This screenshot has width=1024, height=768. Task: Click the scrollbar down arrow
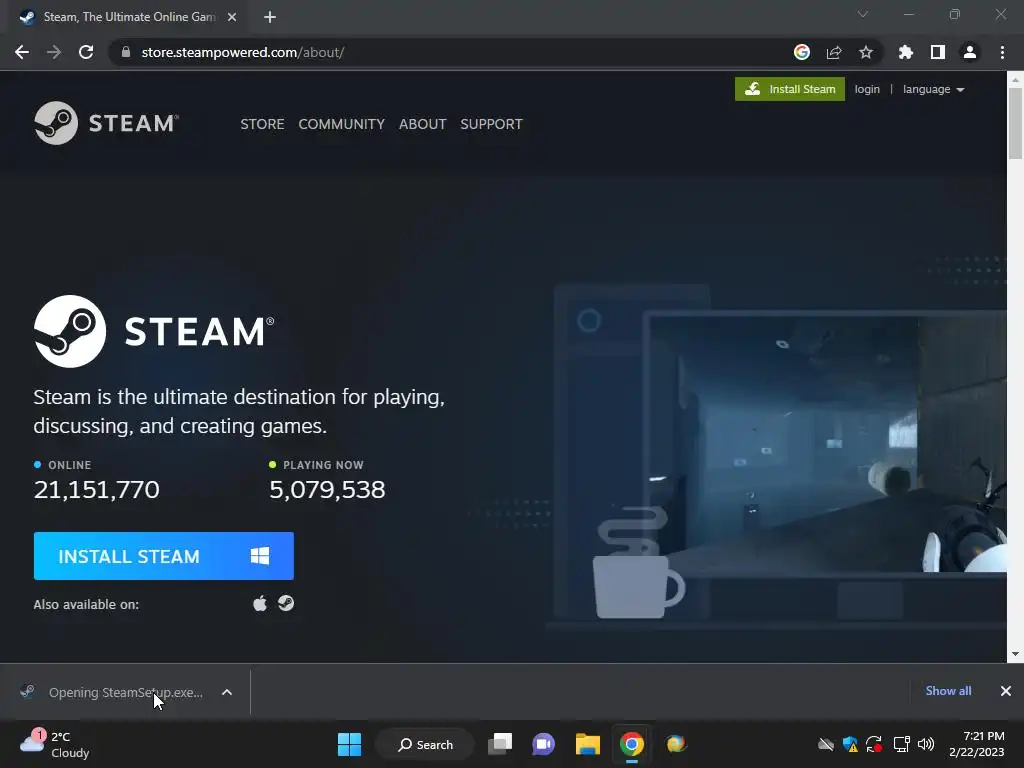1015,654
